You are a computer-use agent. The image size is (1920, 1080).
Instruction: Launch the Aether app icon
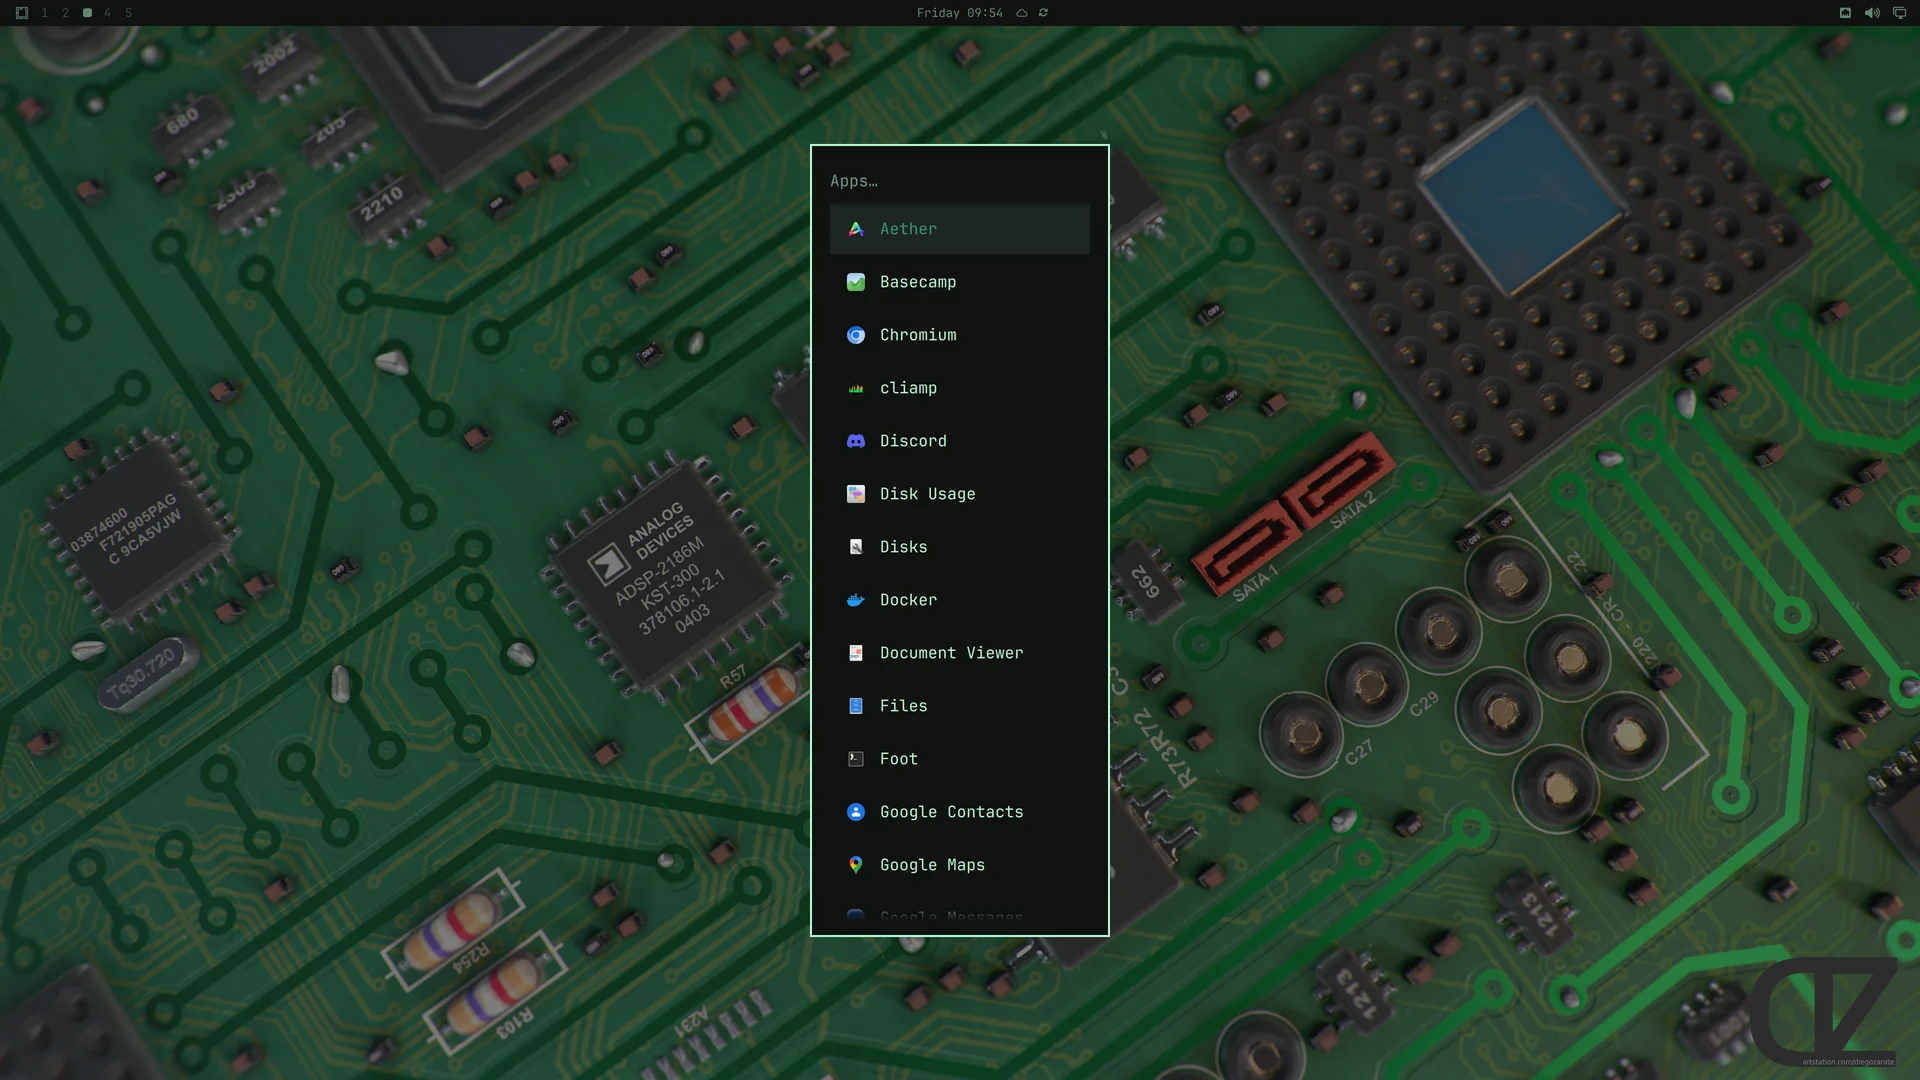click(x=856, y=229)
